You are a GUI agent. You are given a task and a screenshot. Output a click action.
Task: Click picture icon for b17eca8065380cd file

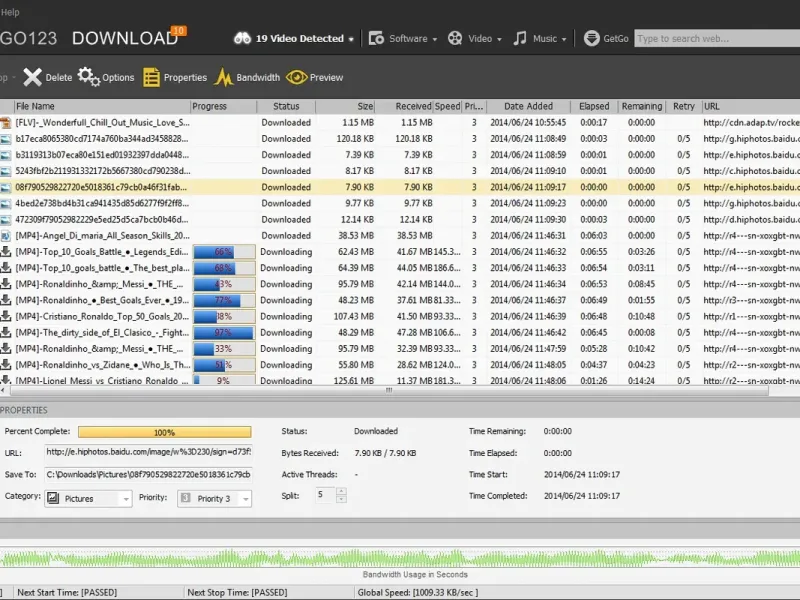6,139
